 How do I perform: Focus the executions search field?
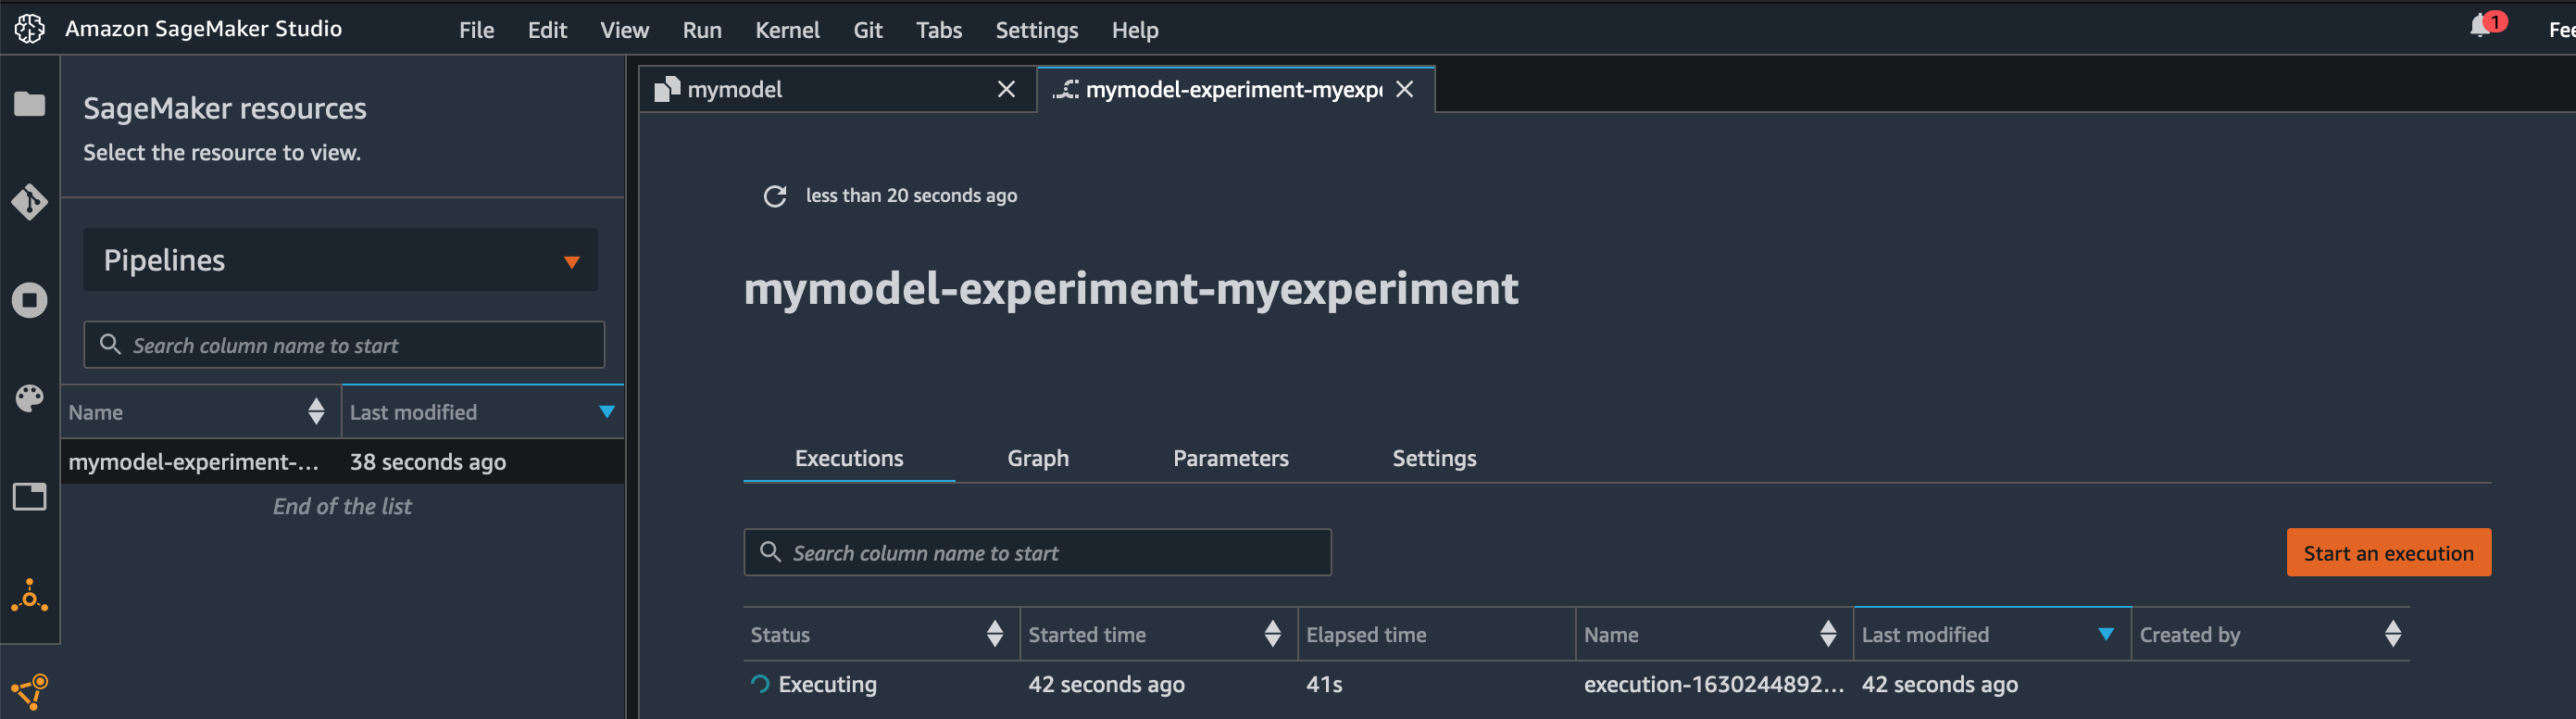tap(1037, 553)
